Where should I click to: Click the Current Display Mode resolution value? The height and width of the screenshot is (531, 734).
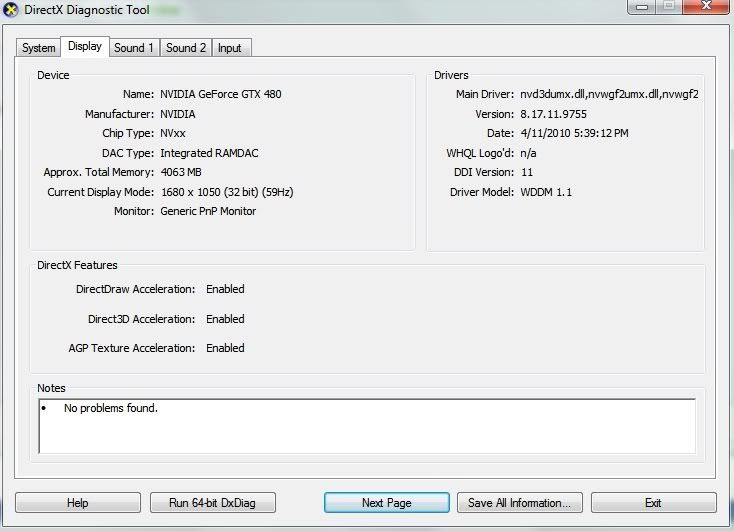click(226, 192)
